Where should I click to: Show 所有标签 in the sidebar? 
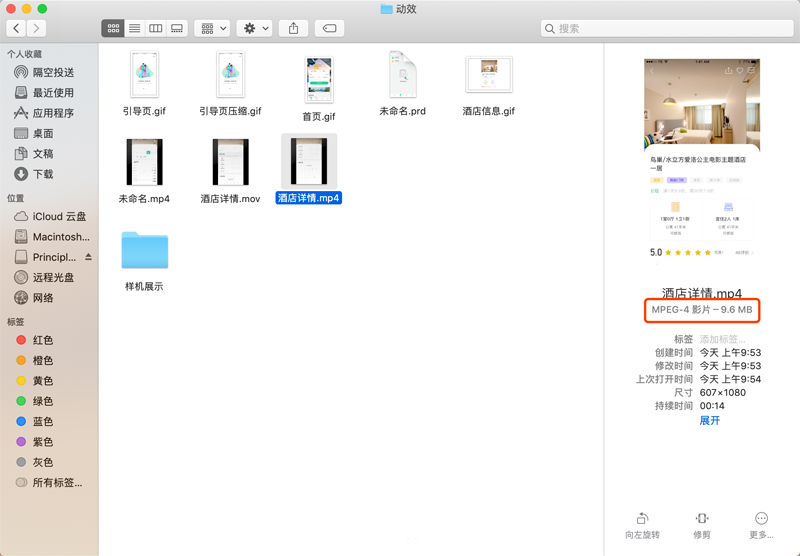(x=49, y=483)
